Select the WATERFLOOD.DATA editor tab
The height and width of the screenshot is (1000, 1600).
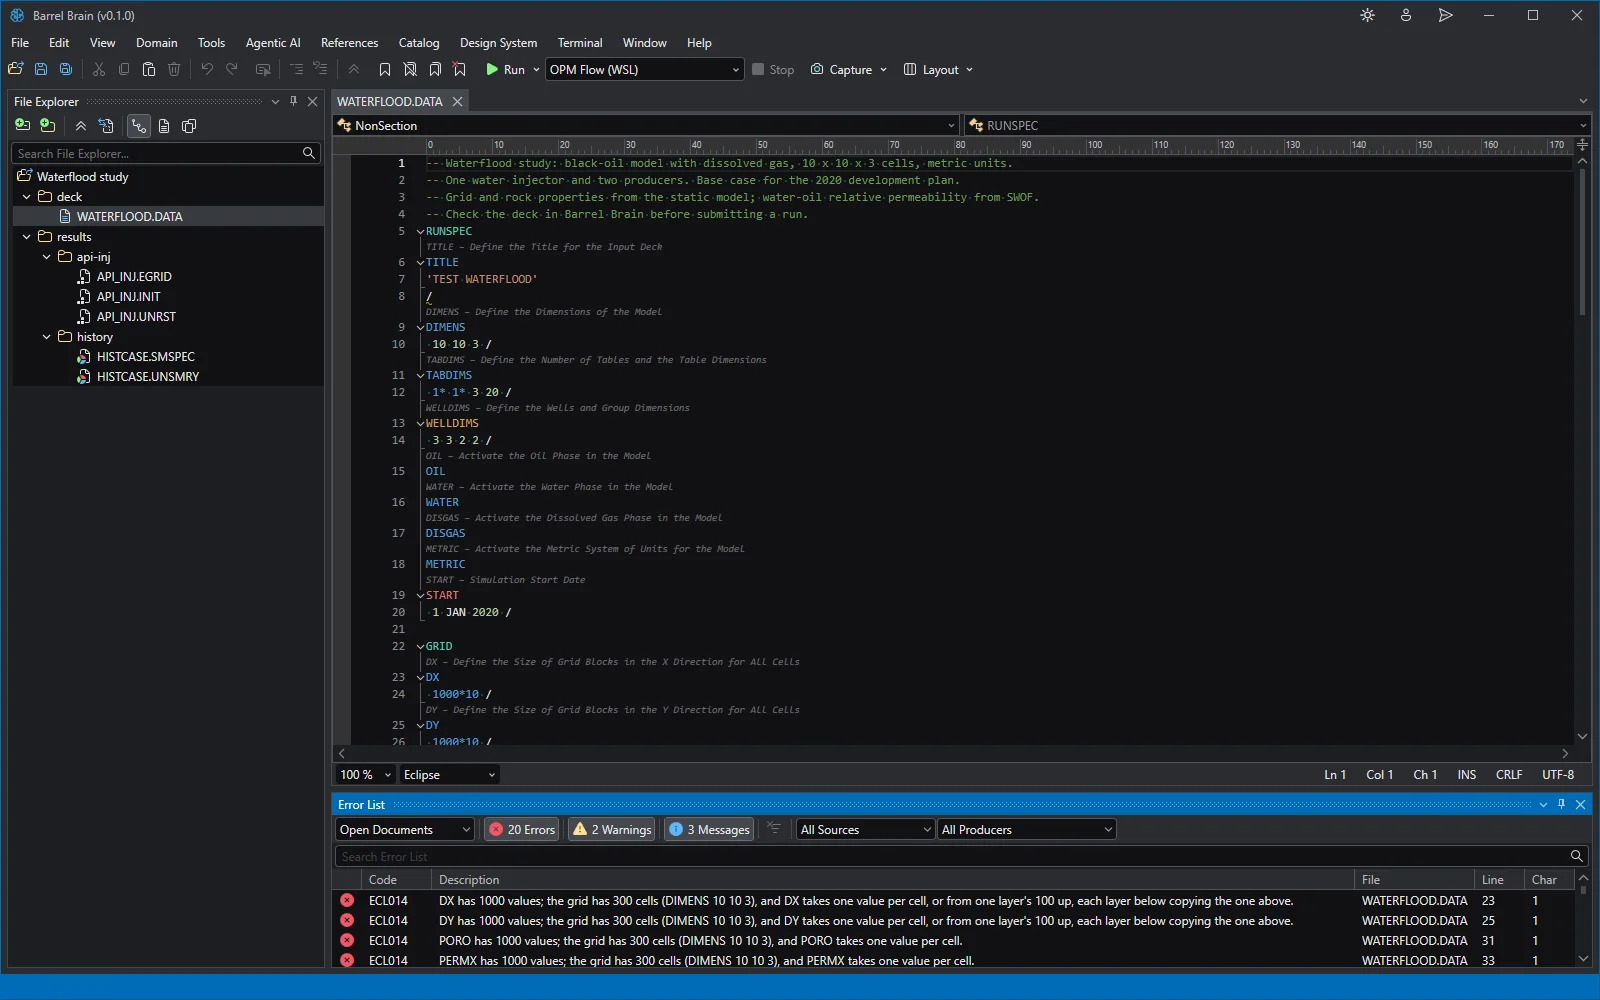coord(390,101)
